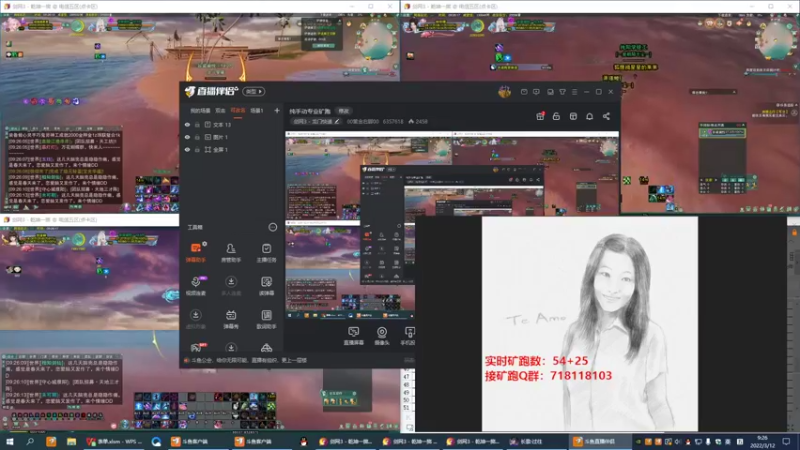The width and height of the screenshot is (800, 450).
Task: Click the first message icon after the avatar
Action: [524, 92]
